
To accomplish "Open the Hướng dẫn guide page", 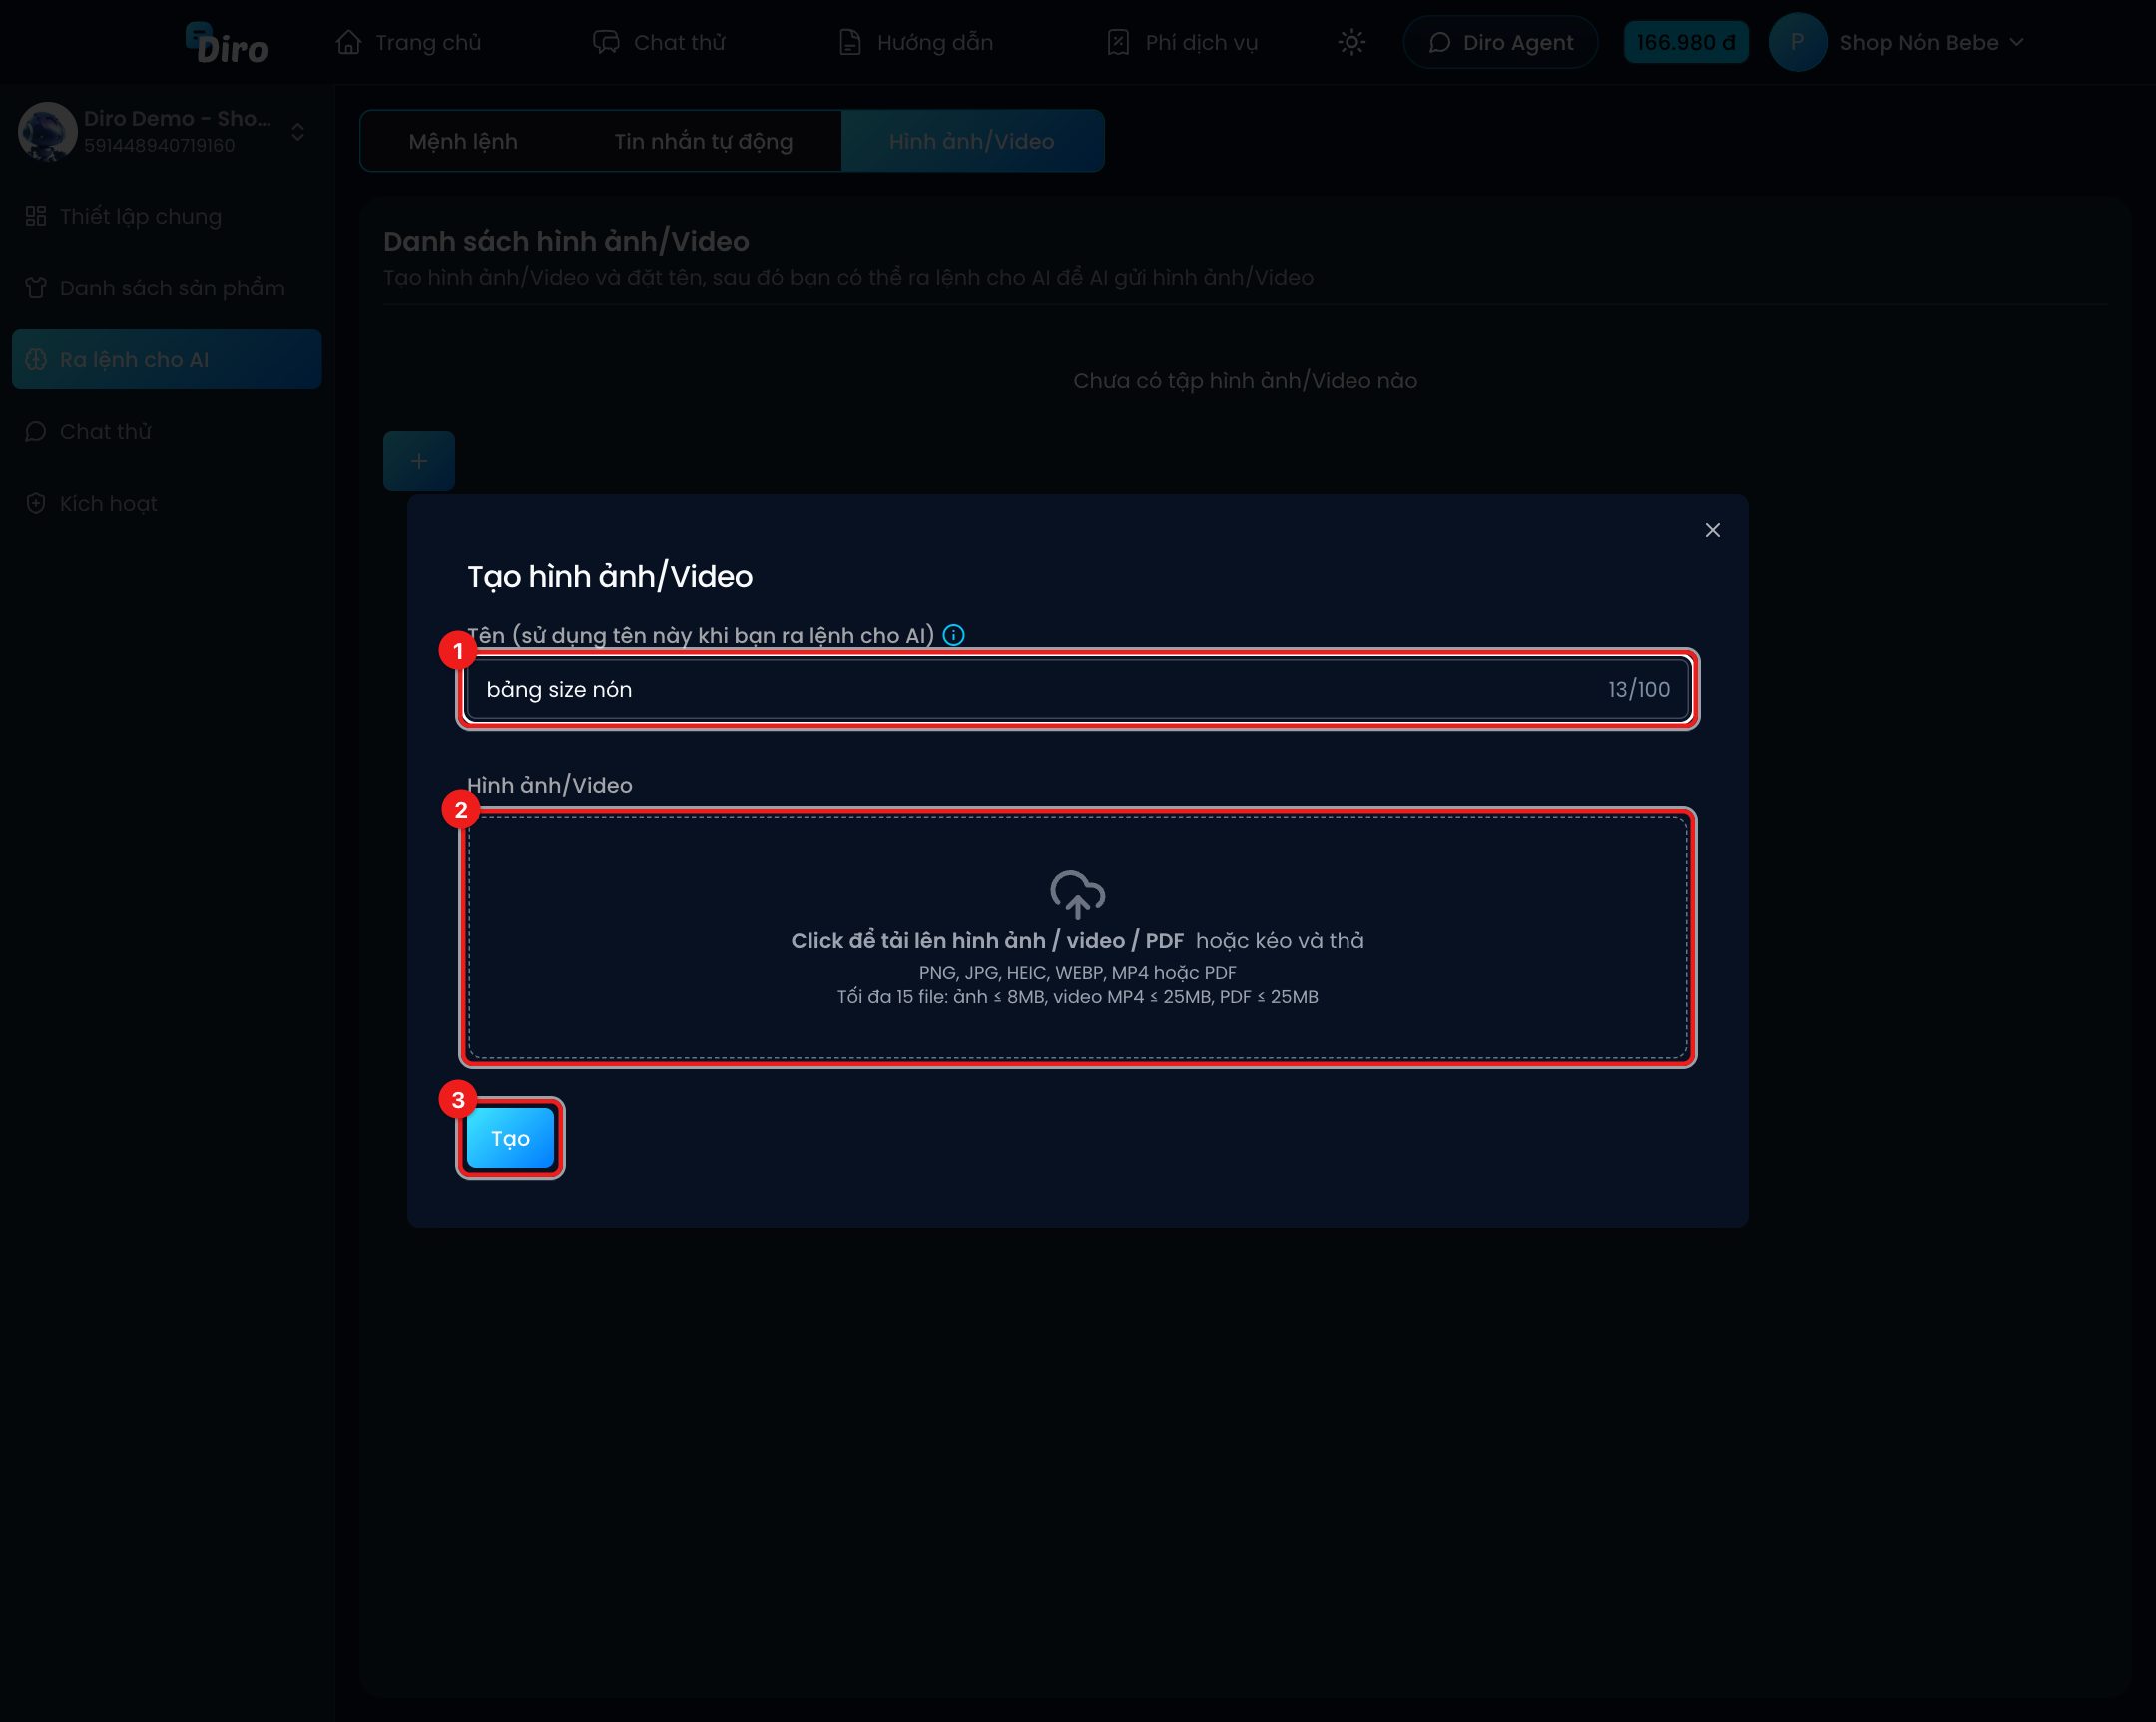I will click(x=916, y=42).
